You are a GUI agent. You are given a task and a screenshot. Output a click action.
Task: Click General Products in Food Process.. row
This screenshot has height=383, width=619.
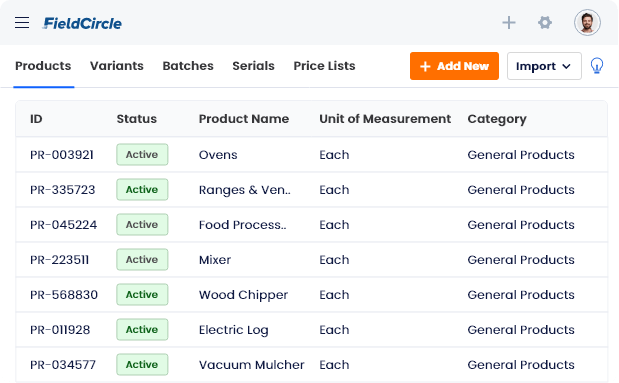(521, 225)
